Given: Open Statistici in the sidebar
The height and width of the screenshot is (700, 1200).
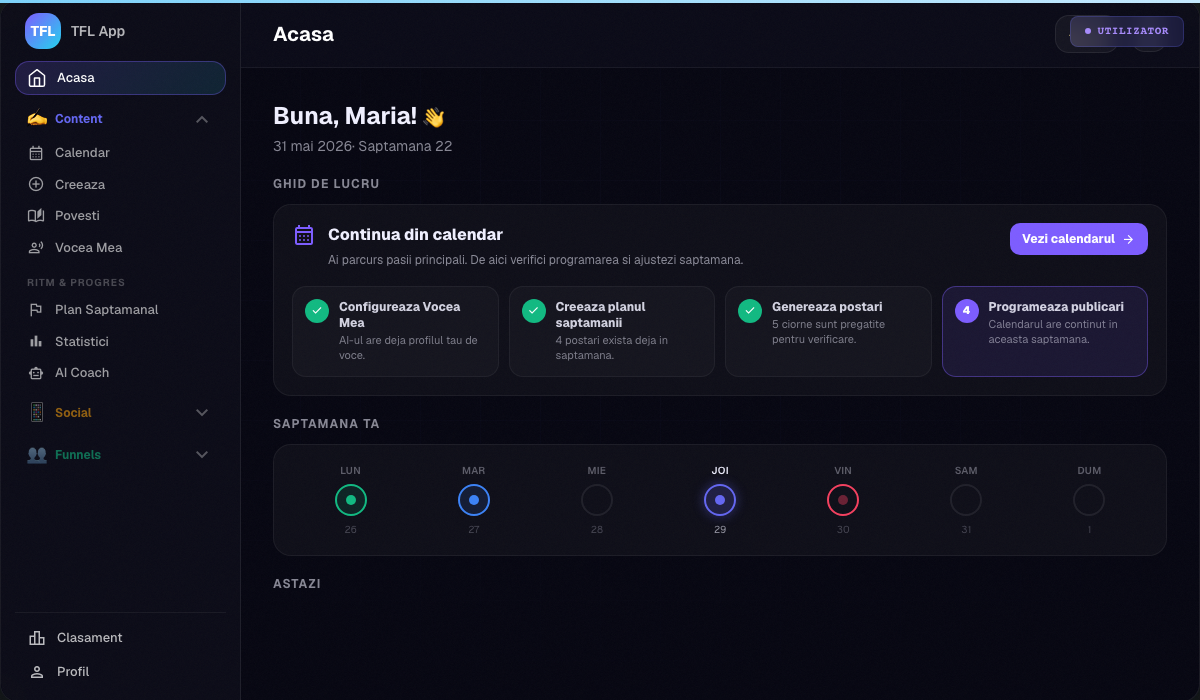Looking at the screenshot, I should (120, 341).
